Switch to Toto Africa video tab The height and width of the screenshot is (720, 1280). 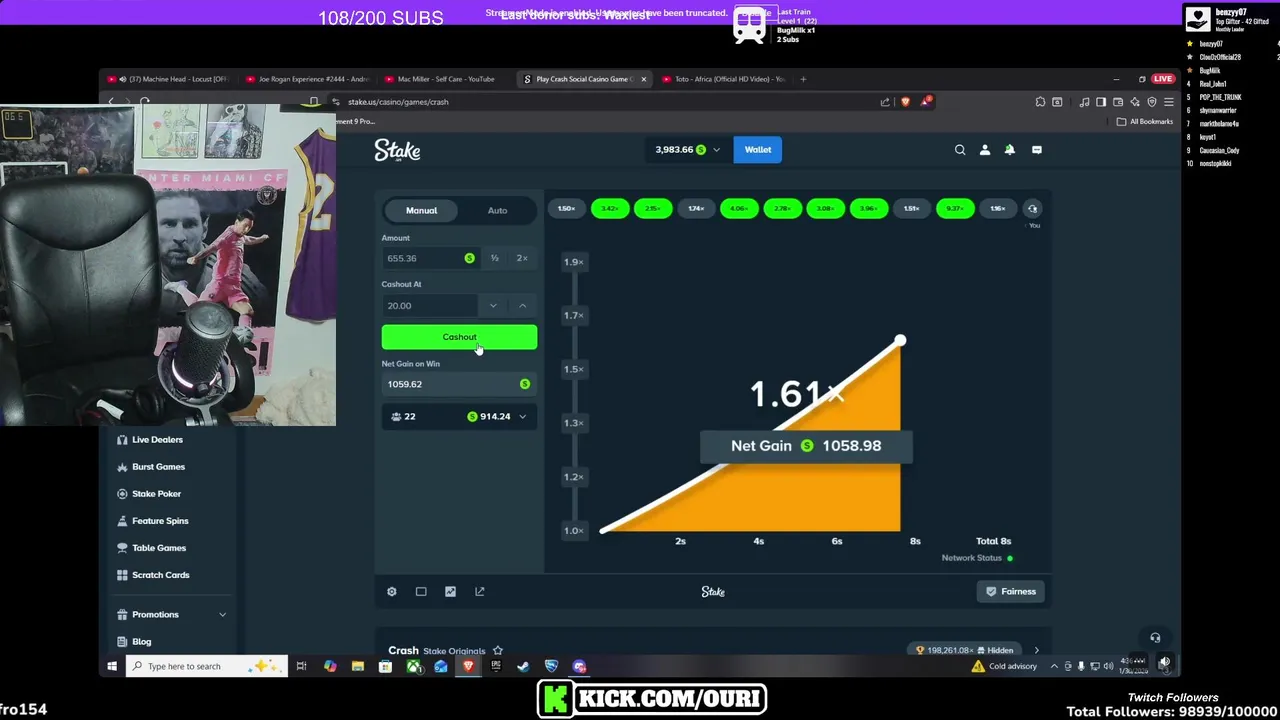click(x=726, y=79)
